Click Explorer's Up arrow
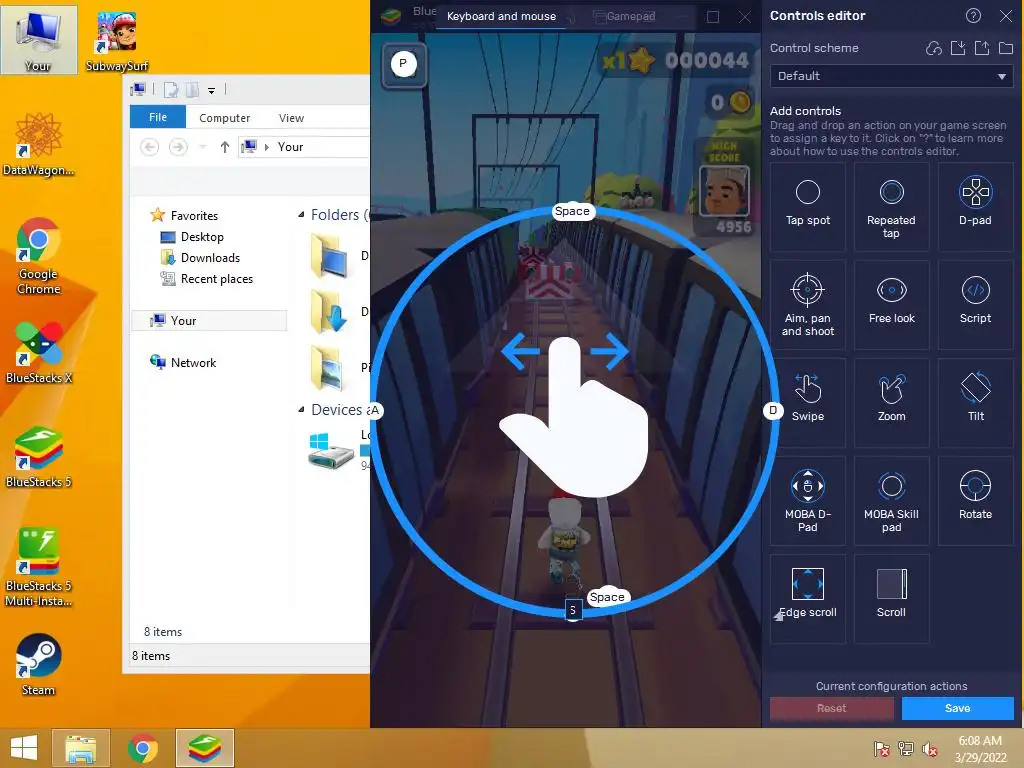Image resolution: width=1024 pixels, height=768 pixels. pos(225,147)
